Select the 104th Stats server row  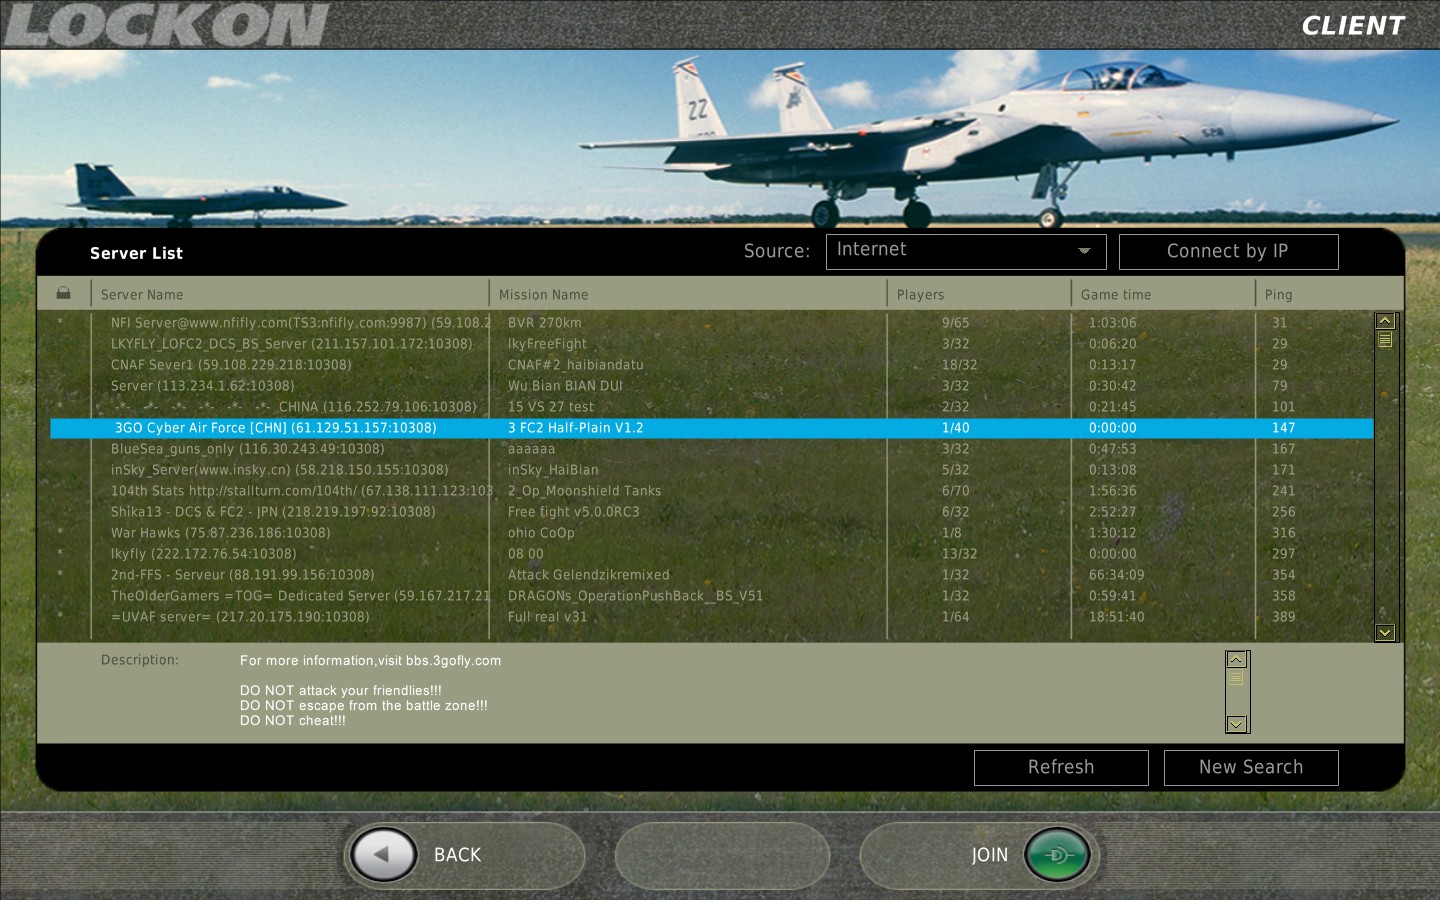(711, 491)
